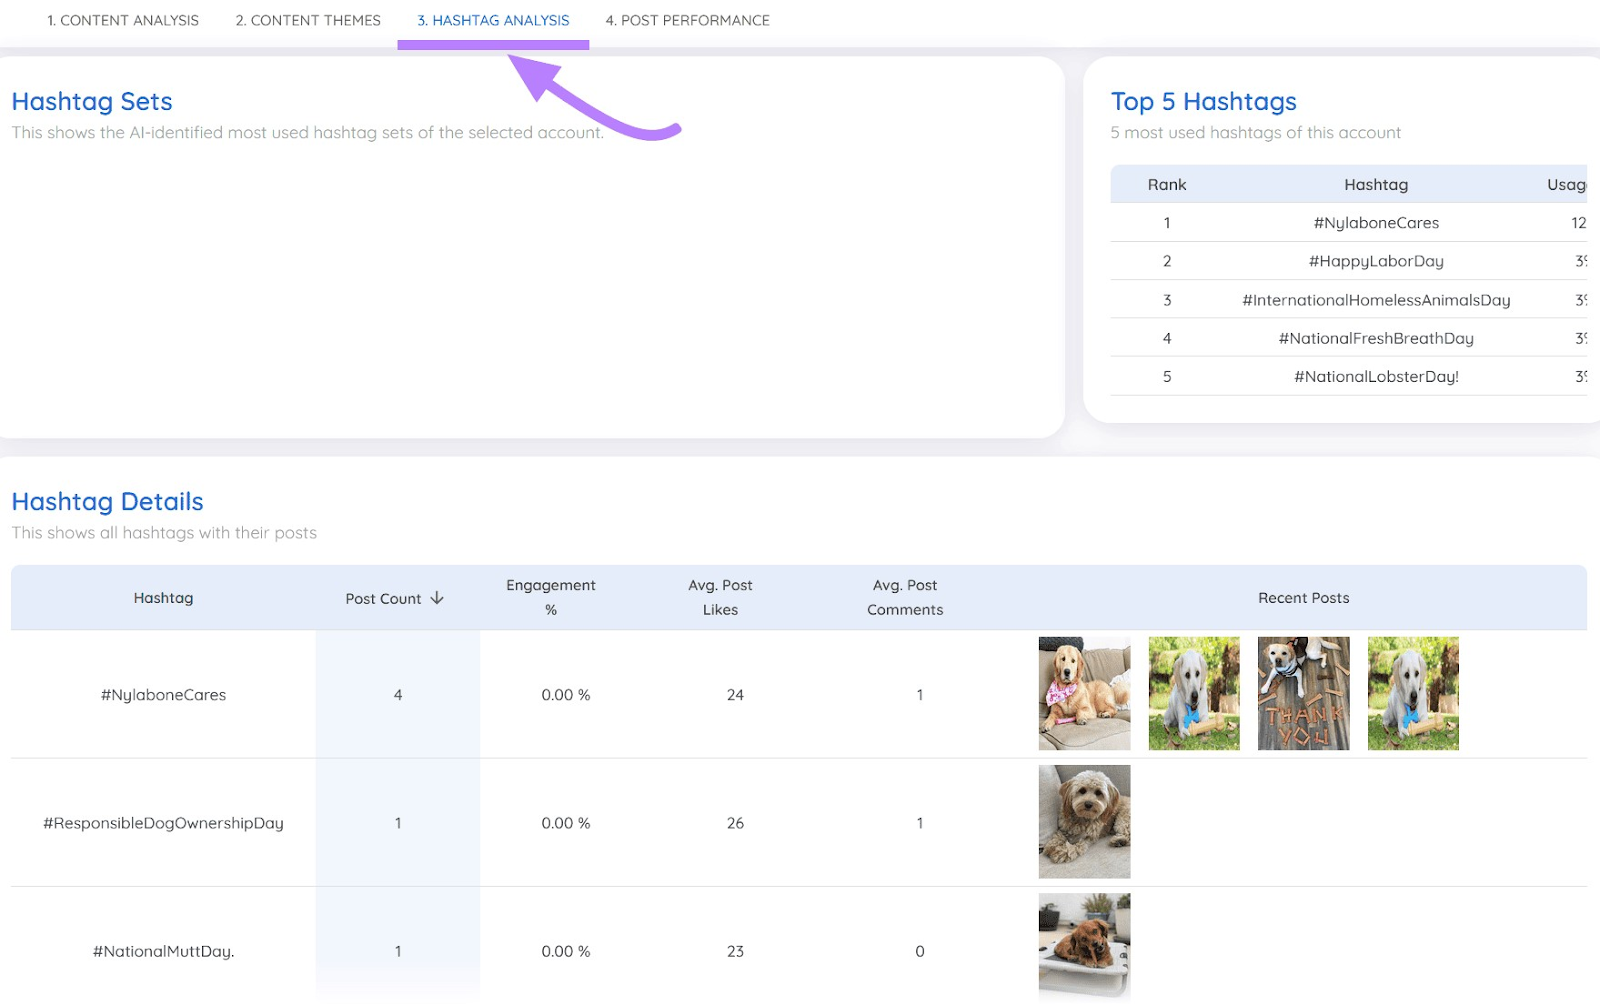Click the Hashtag Sets heading

click(x=92, y=102)
